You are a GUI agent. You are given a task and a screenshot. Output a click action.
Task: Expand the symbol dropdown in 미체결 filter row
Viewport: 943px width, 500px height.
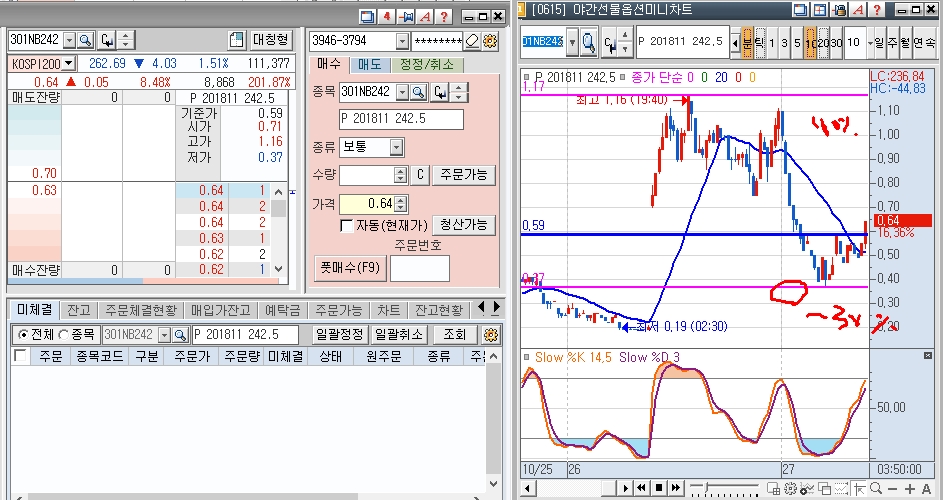pos(164,335)
